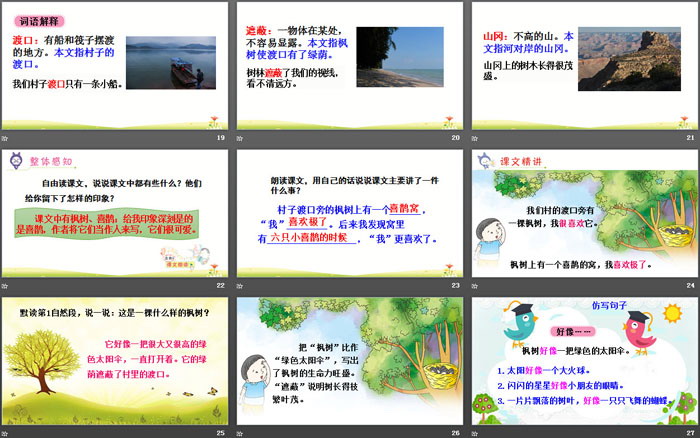Click slide number label 23
The height and width of the screenshot is (438, 700).
455,285
